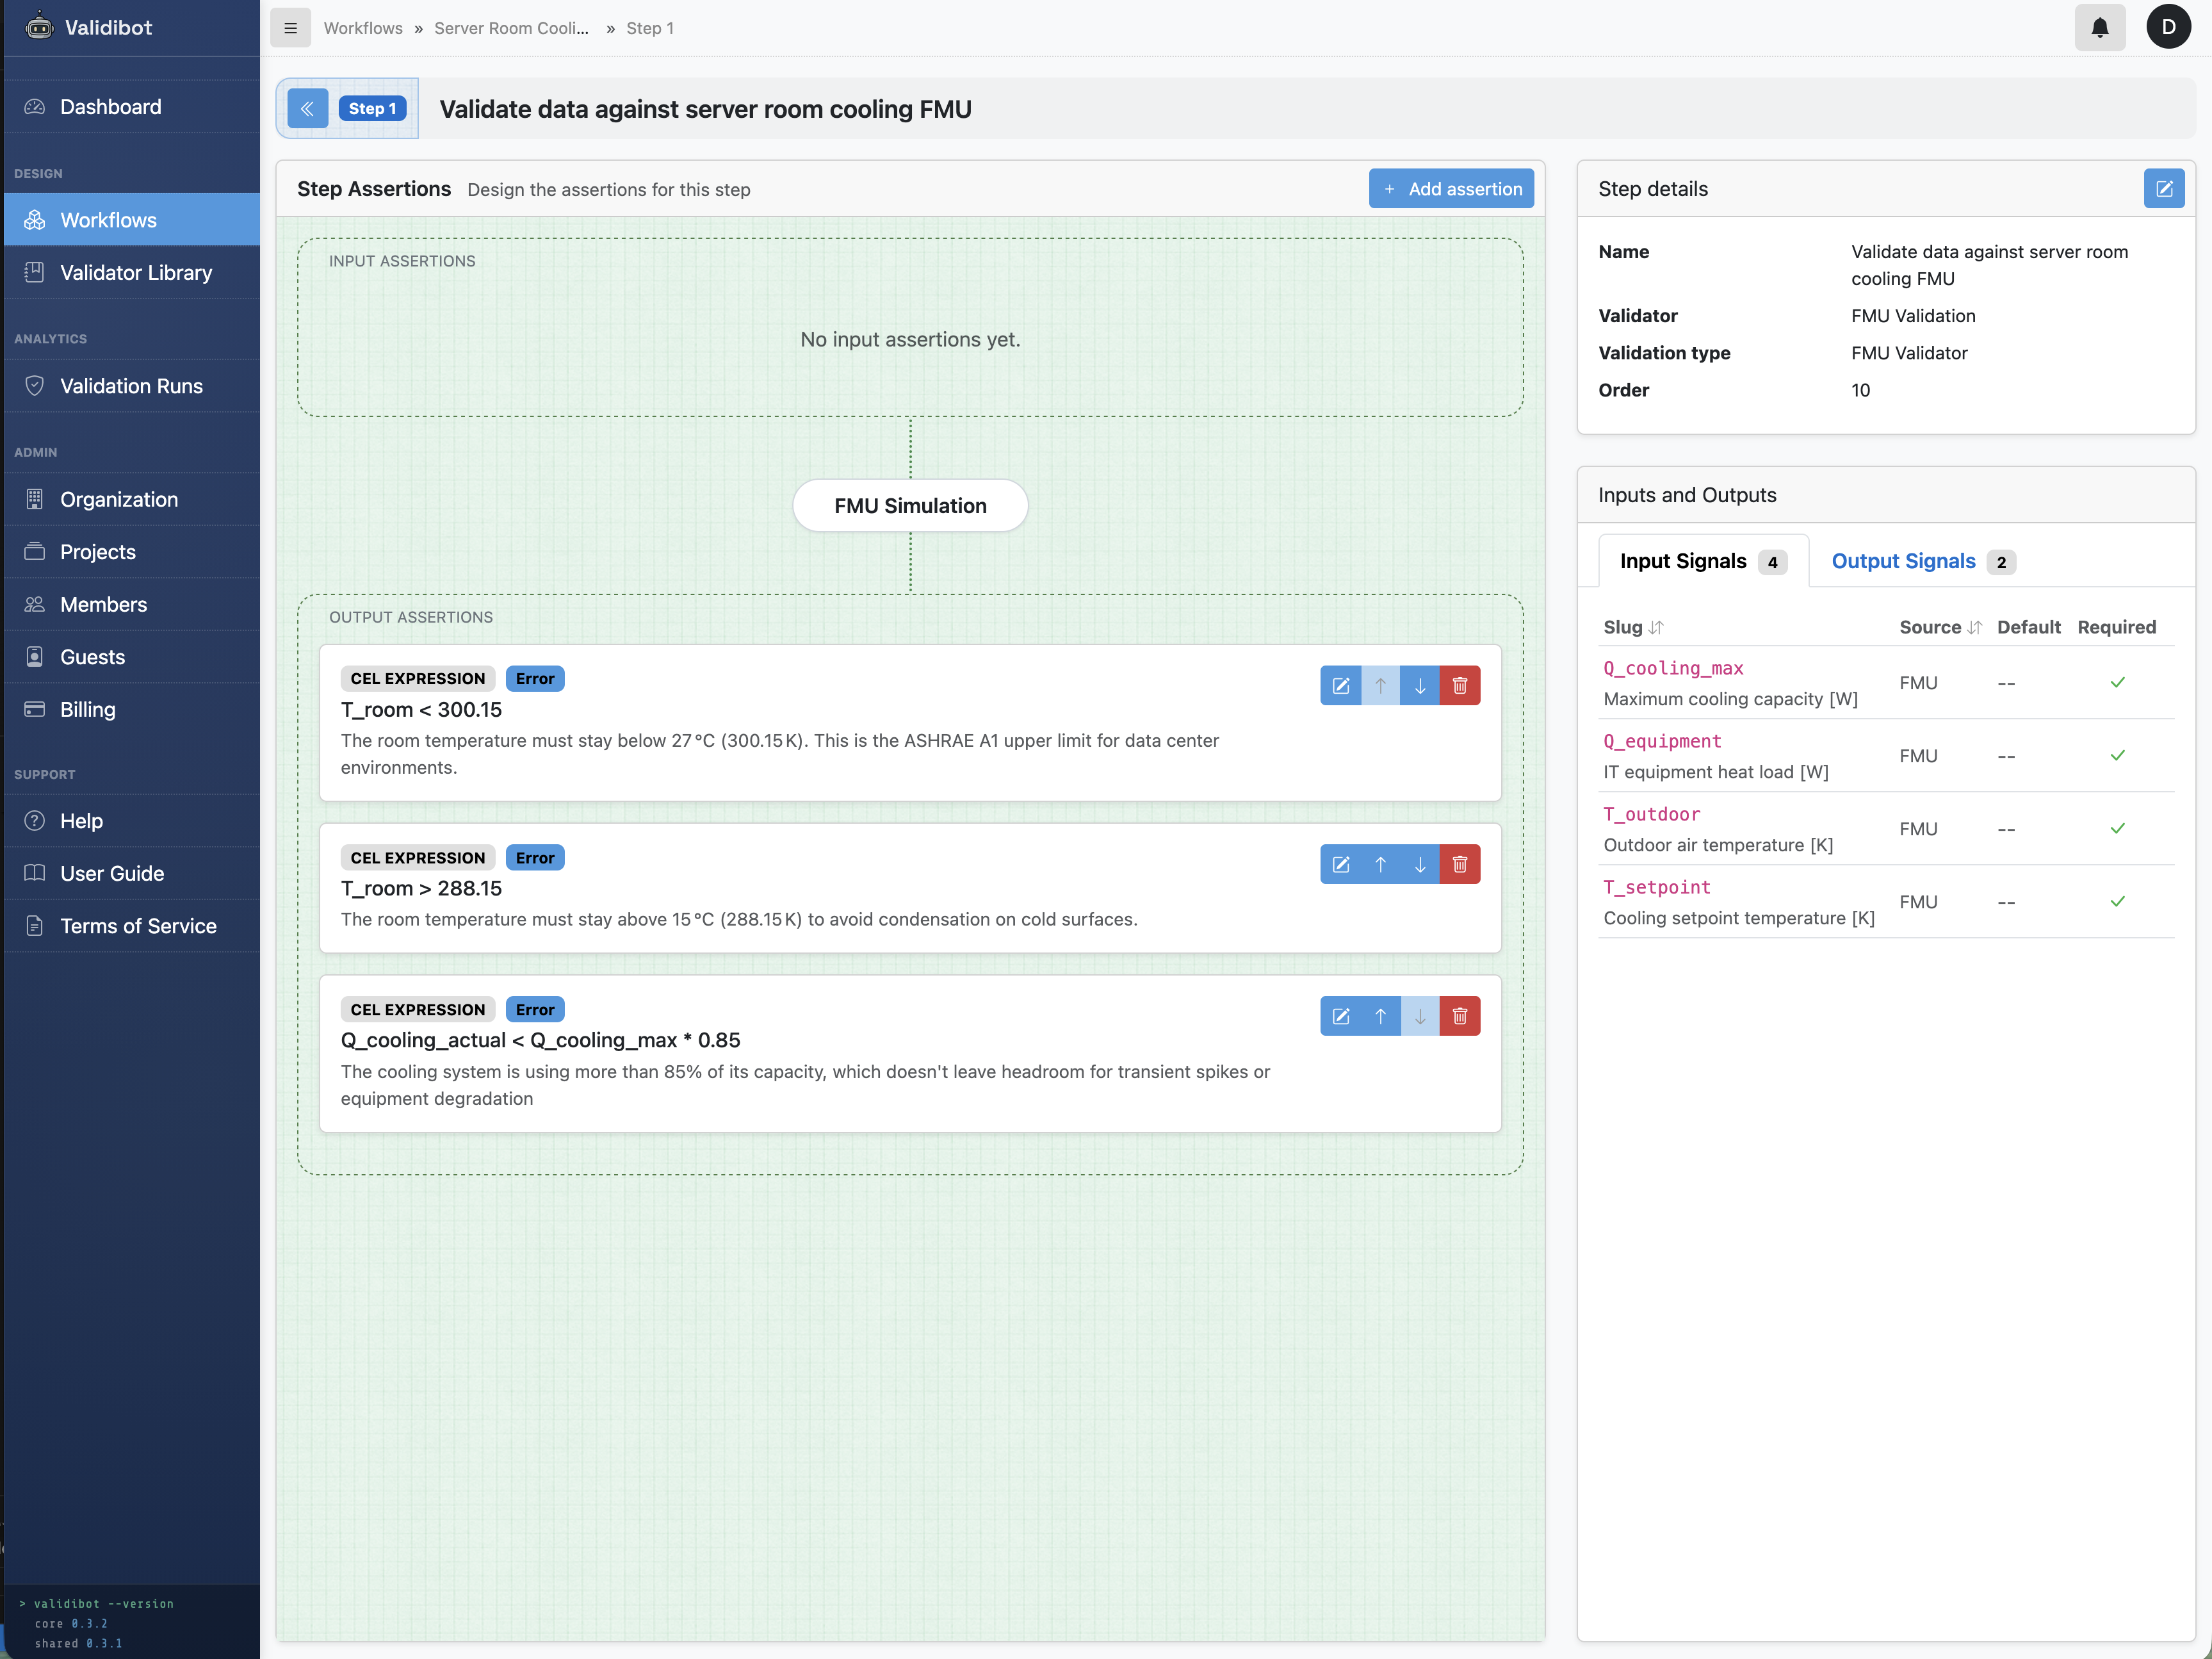Select Validation Runs in the sidebar
Screen dimensions: 2212x1659
(x=131, y=385)
